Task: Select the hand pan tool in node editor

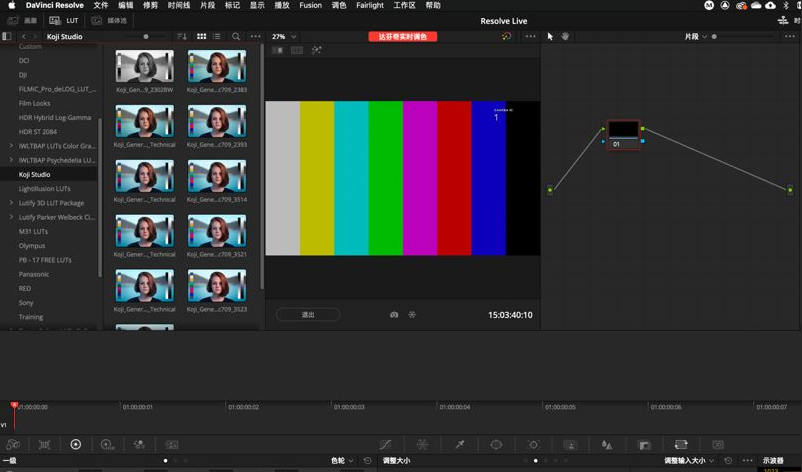Action: (565, 36)
